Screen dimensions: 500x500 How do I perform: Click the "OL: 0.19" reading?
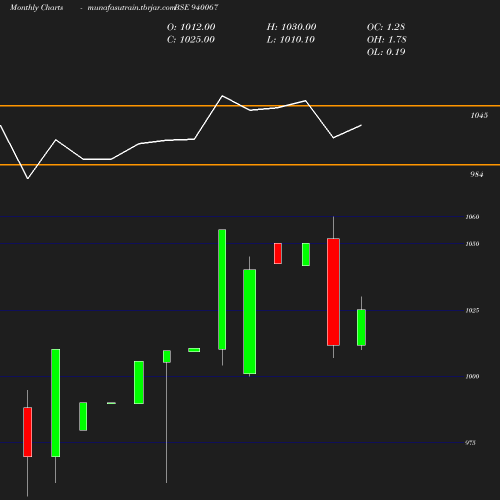[386, 52]
